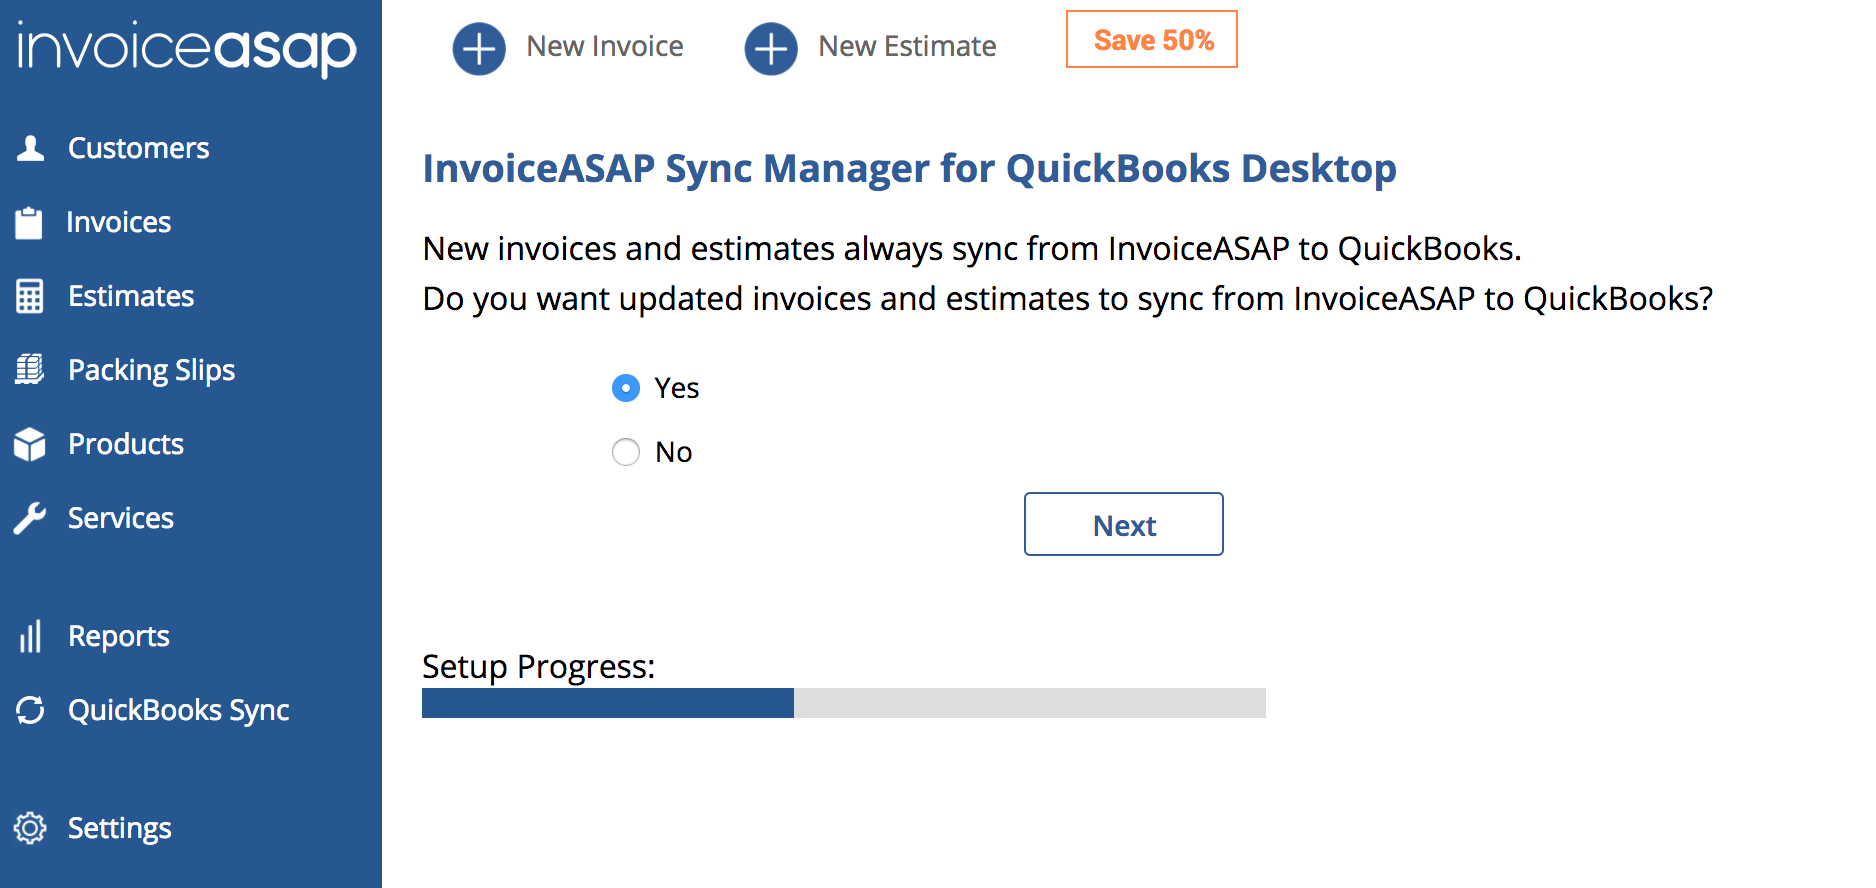Open QuickBooks Sync sidebar label
Image resolution: width=1876 pixels, height=888 pixels.
tap(179, 710)
